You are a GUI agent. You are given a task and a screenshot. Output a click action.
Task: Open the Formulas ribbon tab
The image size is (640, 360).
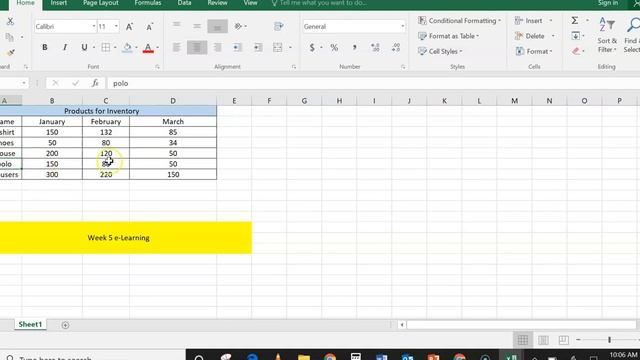click(x=148, y=3)
